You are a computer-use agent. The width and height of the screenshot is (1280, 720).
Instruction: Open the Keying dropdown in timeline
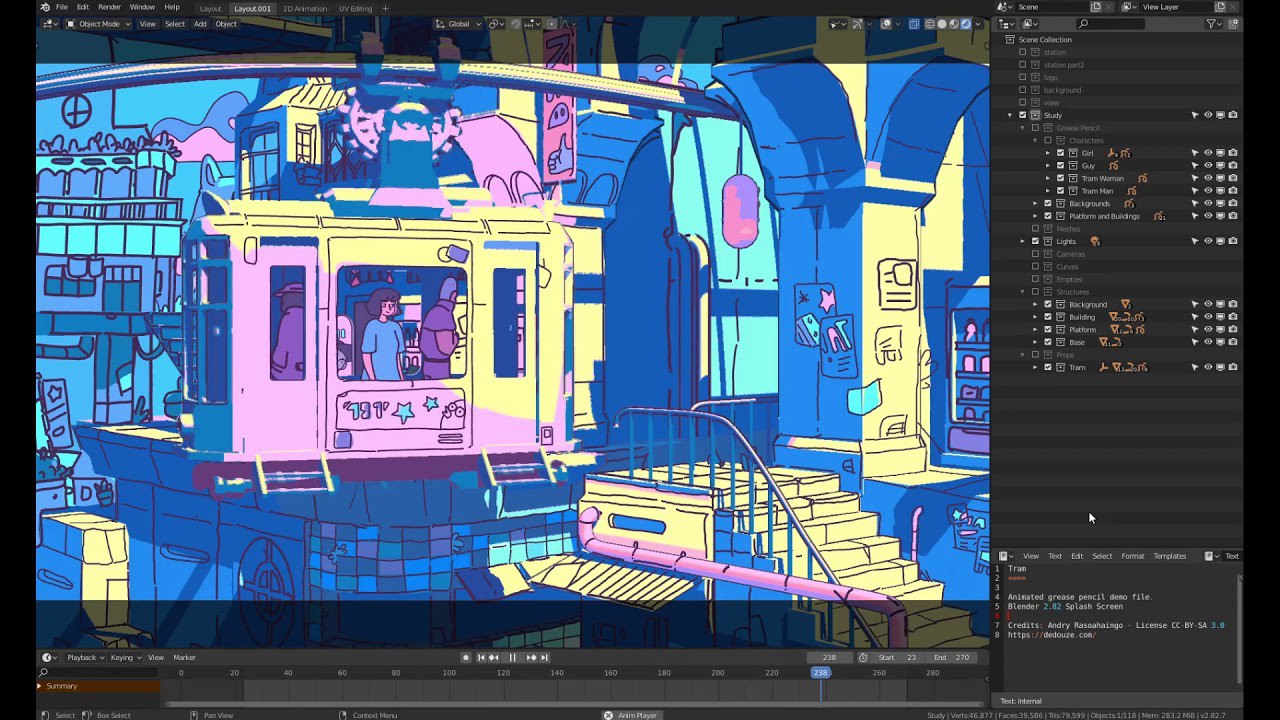124,657
